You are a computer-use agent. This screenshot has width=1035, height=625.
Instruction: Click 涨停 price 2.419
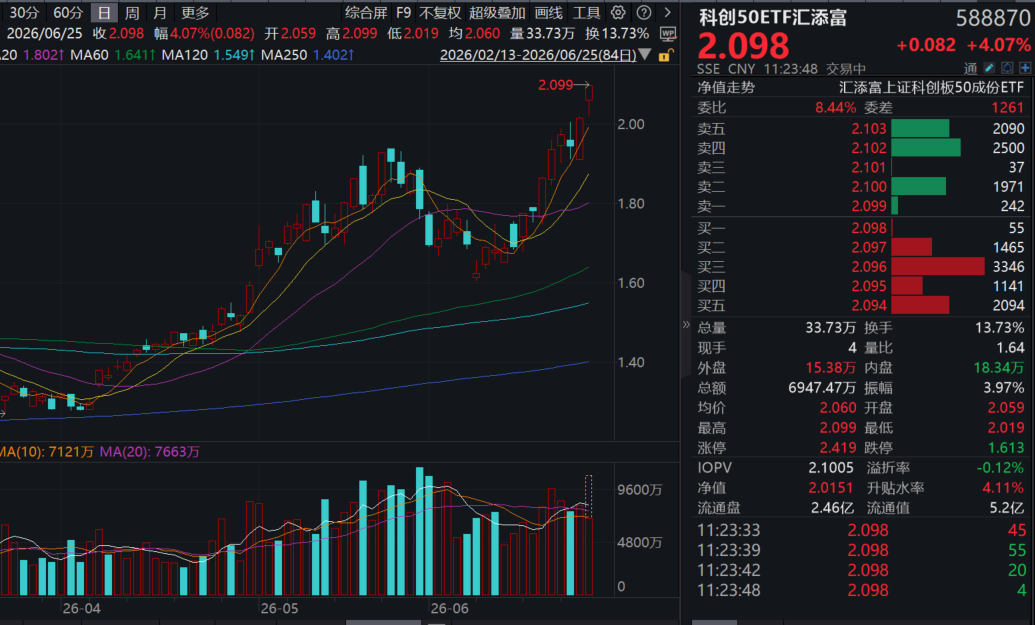point(838,448)
